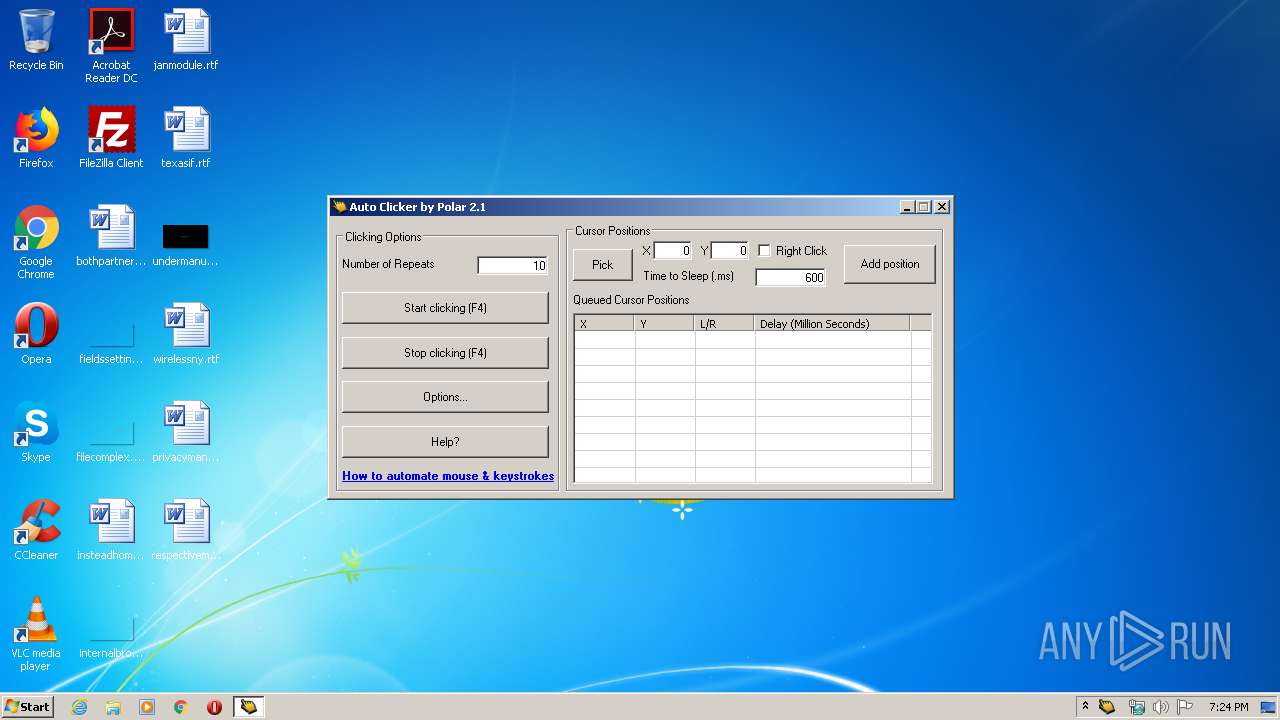Viewport: 1280px width, 720px height.
Task: Select the respectivem document icon
Action: click(x=186, y=531)
